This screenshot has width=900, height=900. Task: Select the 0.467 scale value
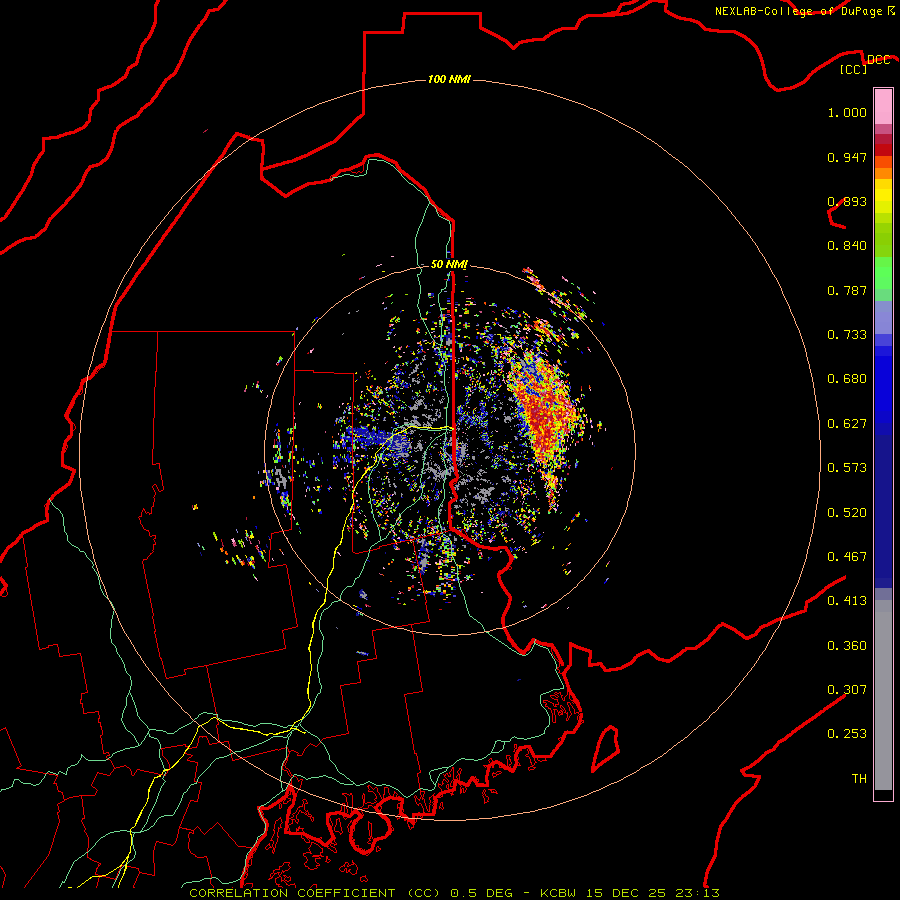pos(847,557)
